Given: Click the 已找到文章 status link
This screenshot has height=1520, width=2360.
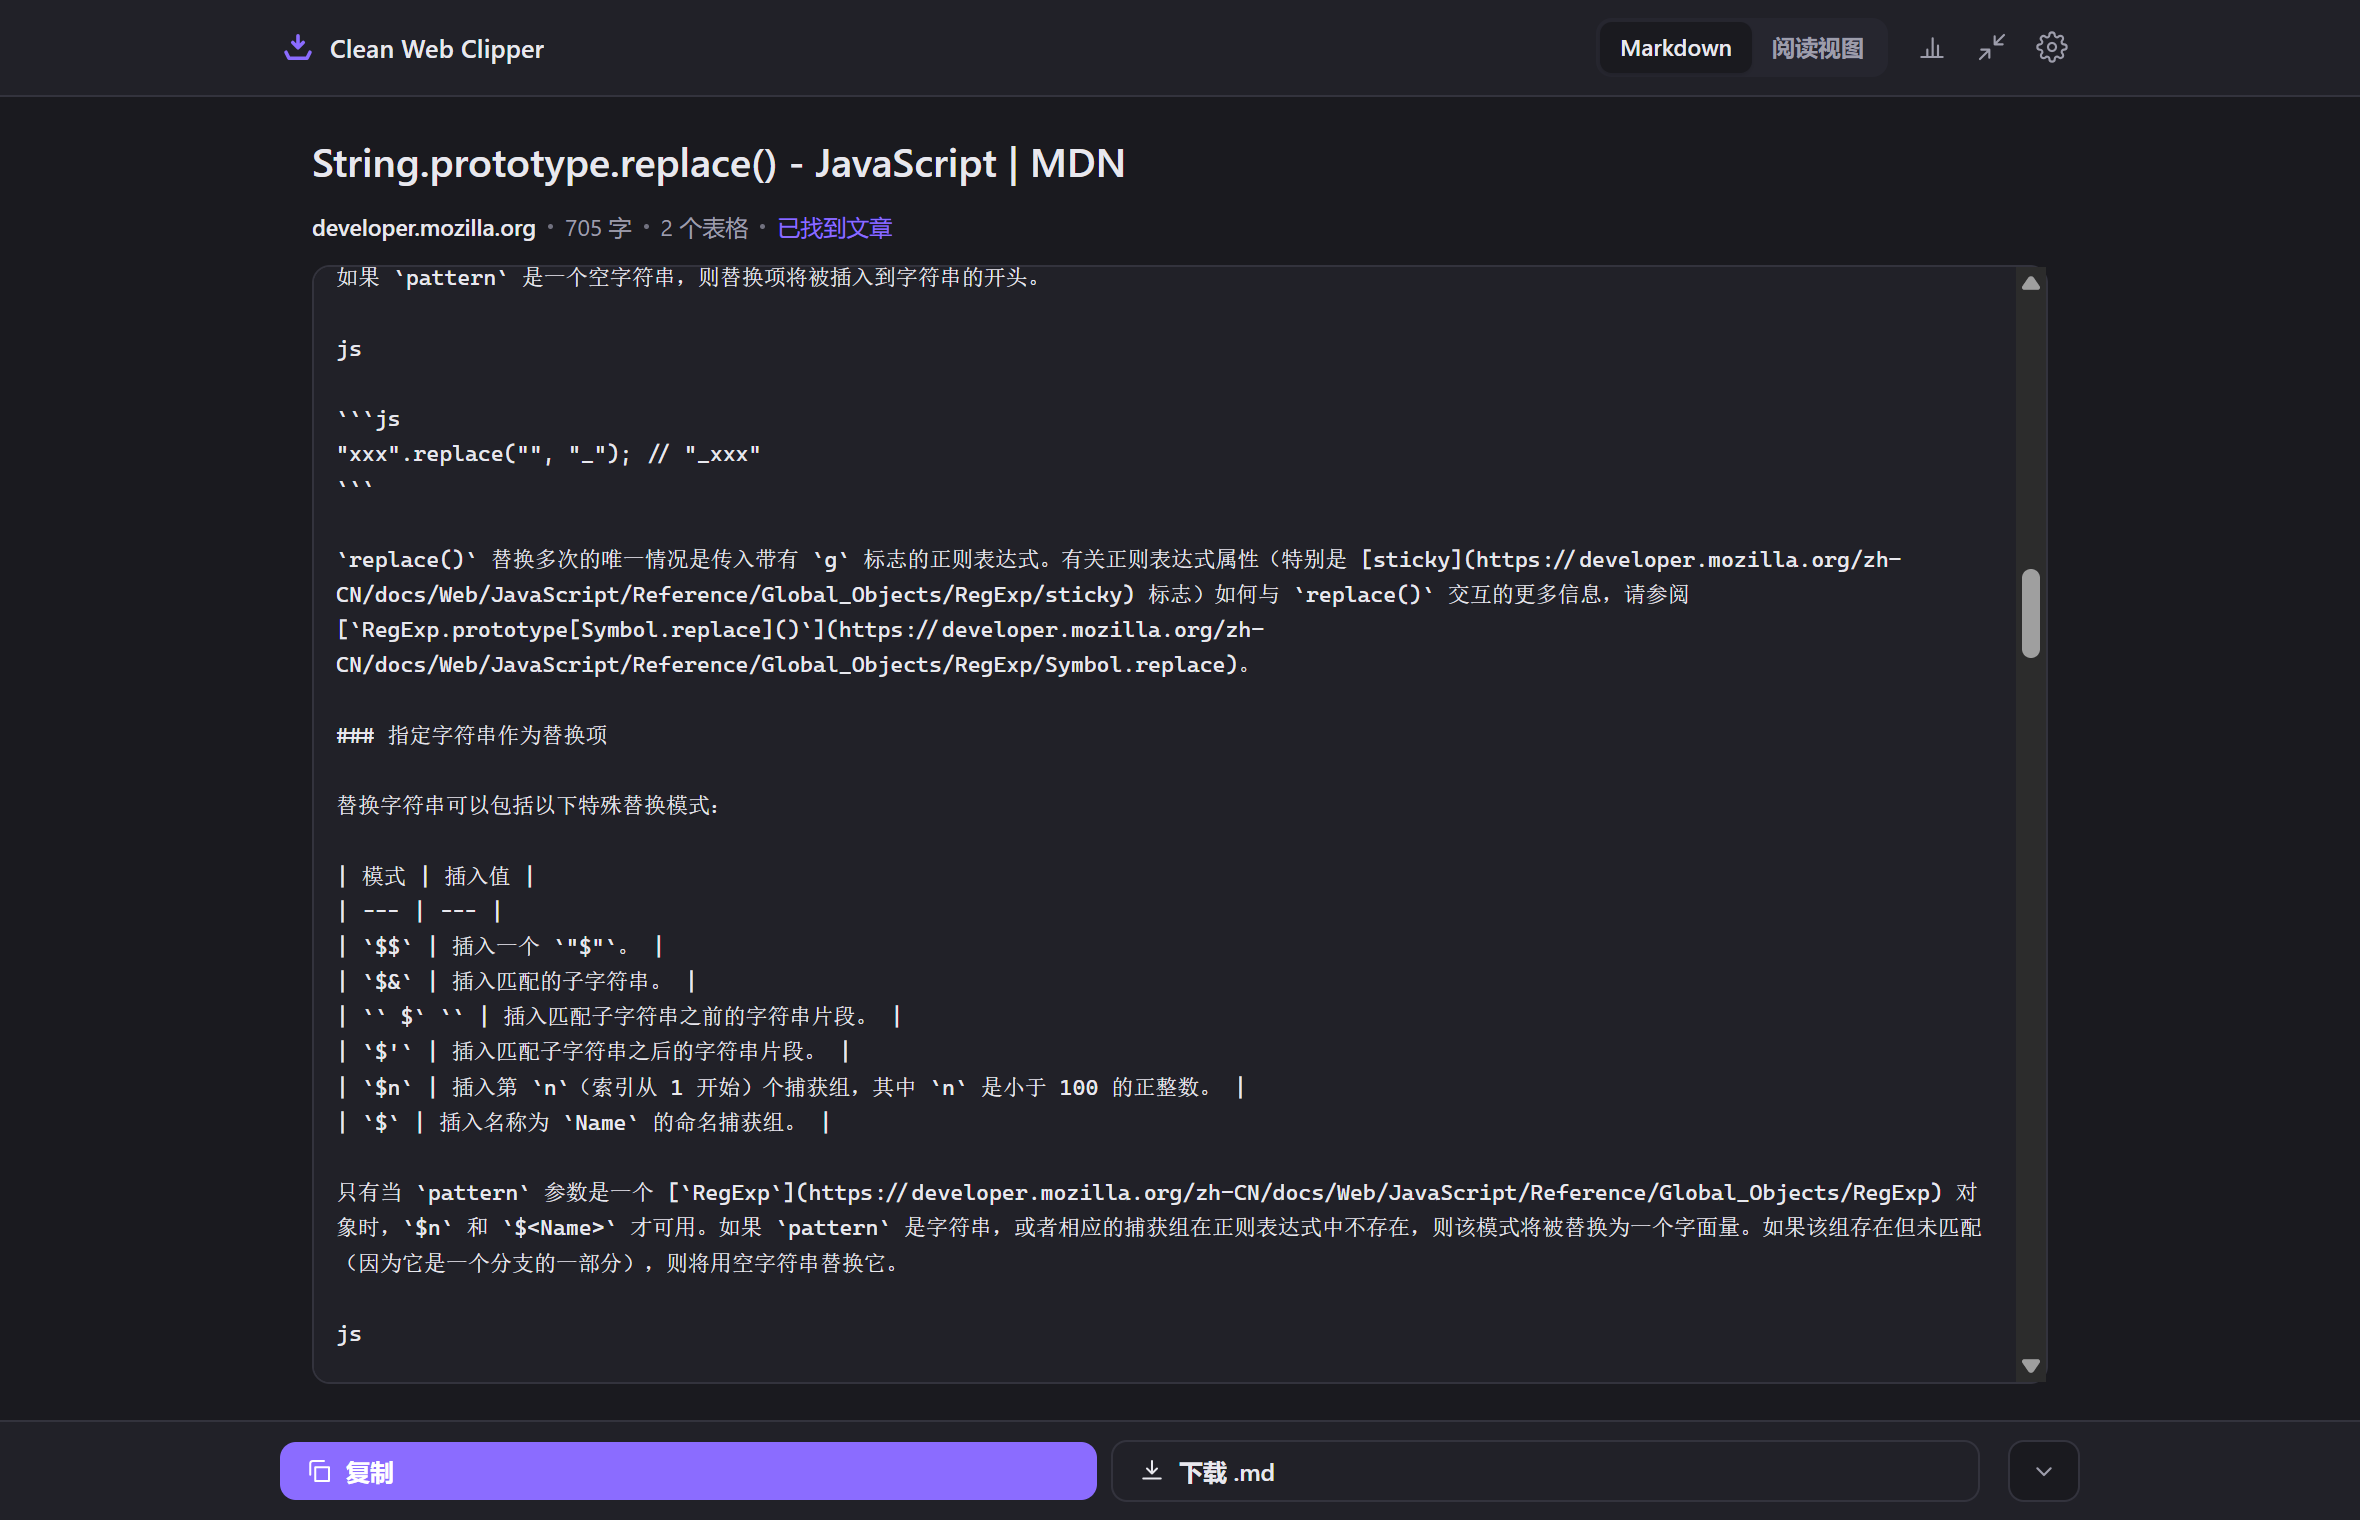Looking at the screenshot, I should (834, 228).
